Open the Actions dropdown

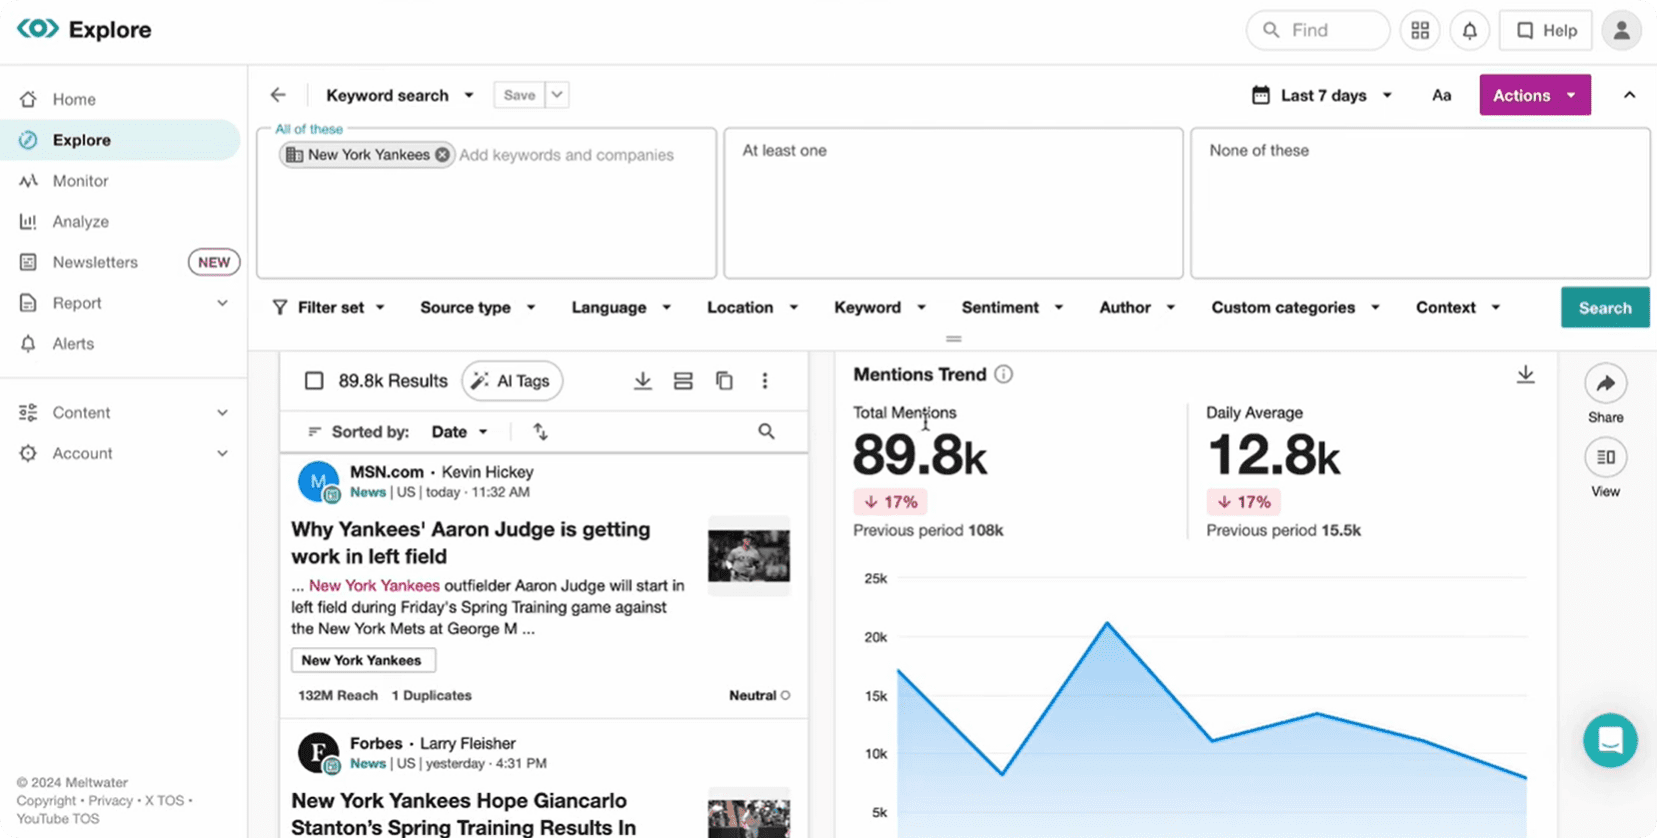(1535, 95)
